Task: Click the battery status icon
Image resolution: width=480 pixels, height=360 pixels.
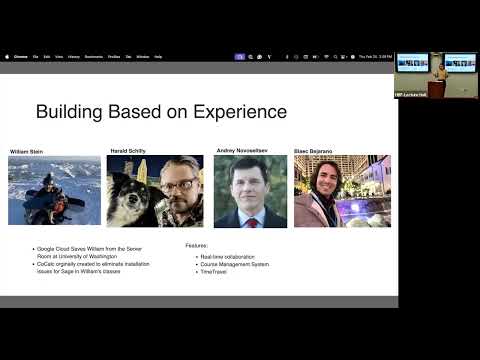Action: [315, 57]
